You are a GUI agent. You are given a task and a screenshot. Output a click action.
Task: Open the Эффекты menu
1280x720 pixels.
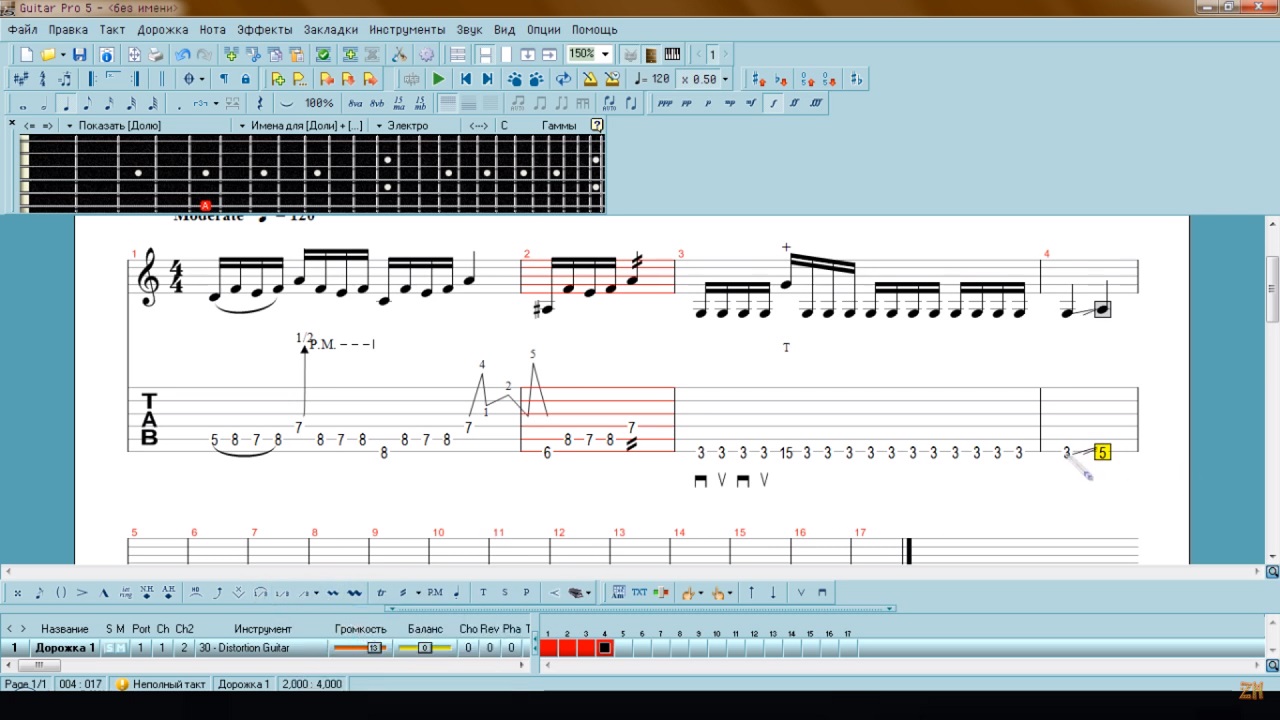click(265, 30)
